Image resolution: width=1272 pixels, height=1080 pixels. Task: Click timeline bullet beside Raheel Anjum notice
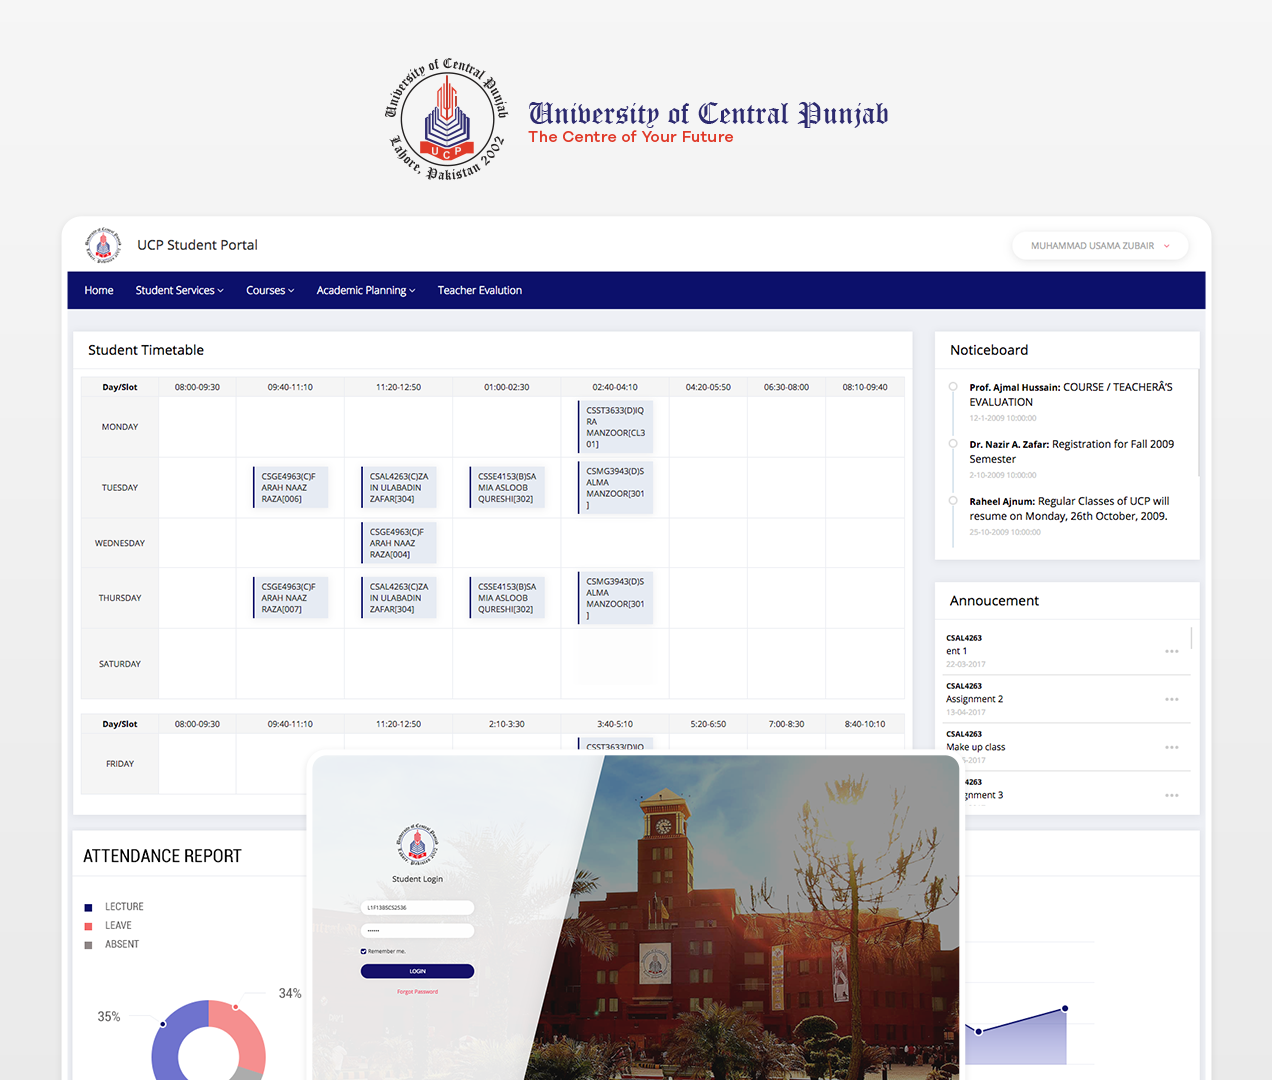tap(953, 501)
